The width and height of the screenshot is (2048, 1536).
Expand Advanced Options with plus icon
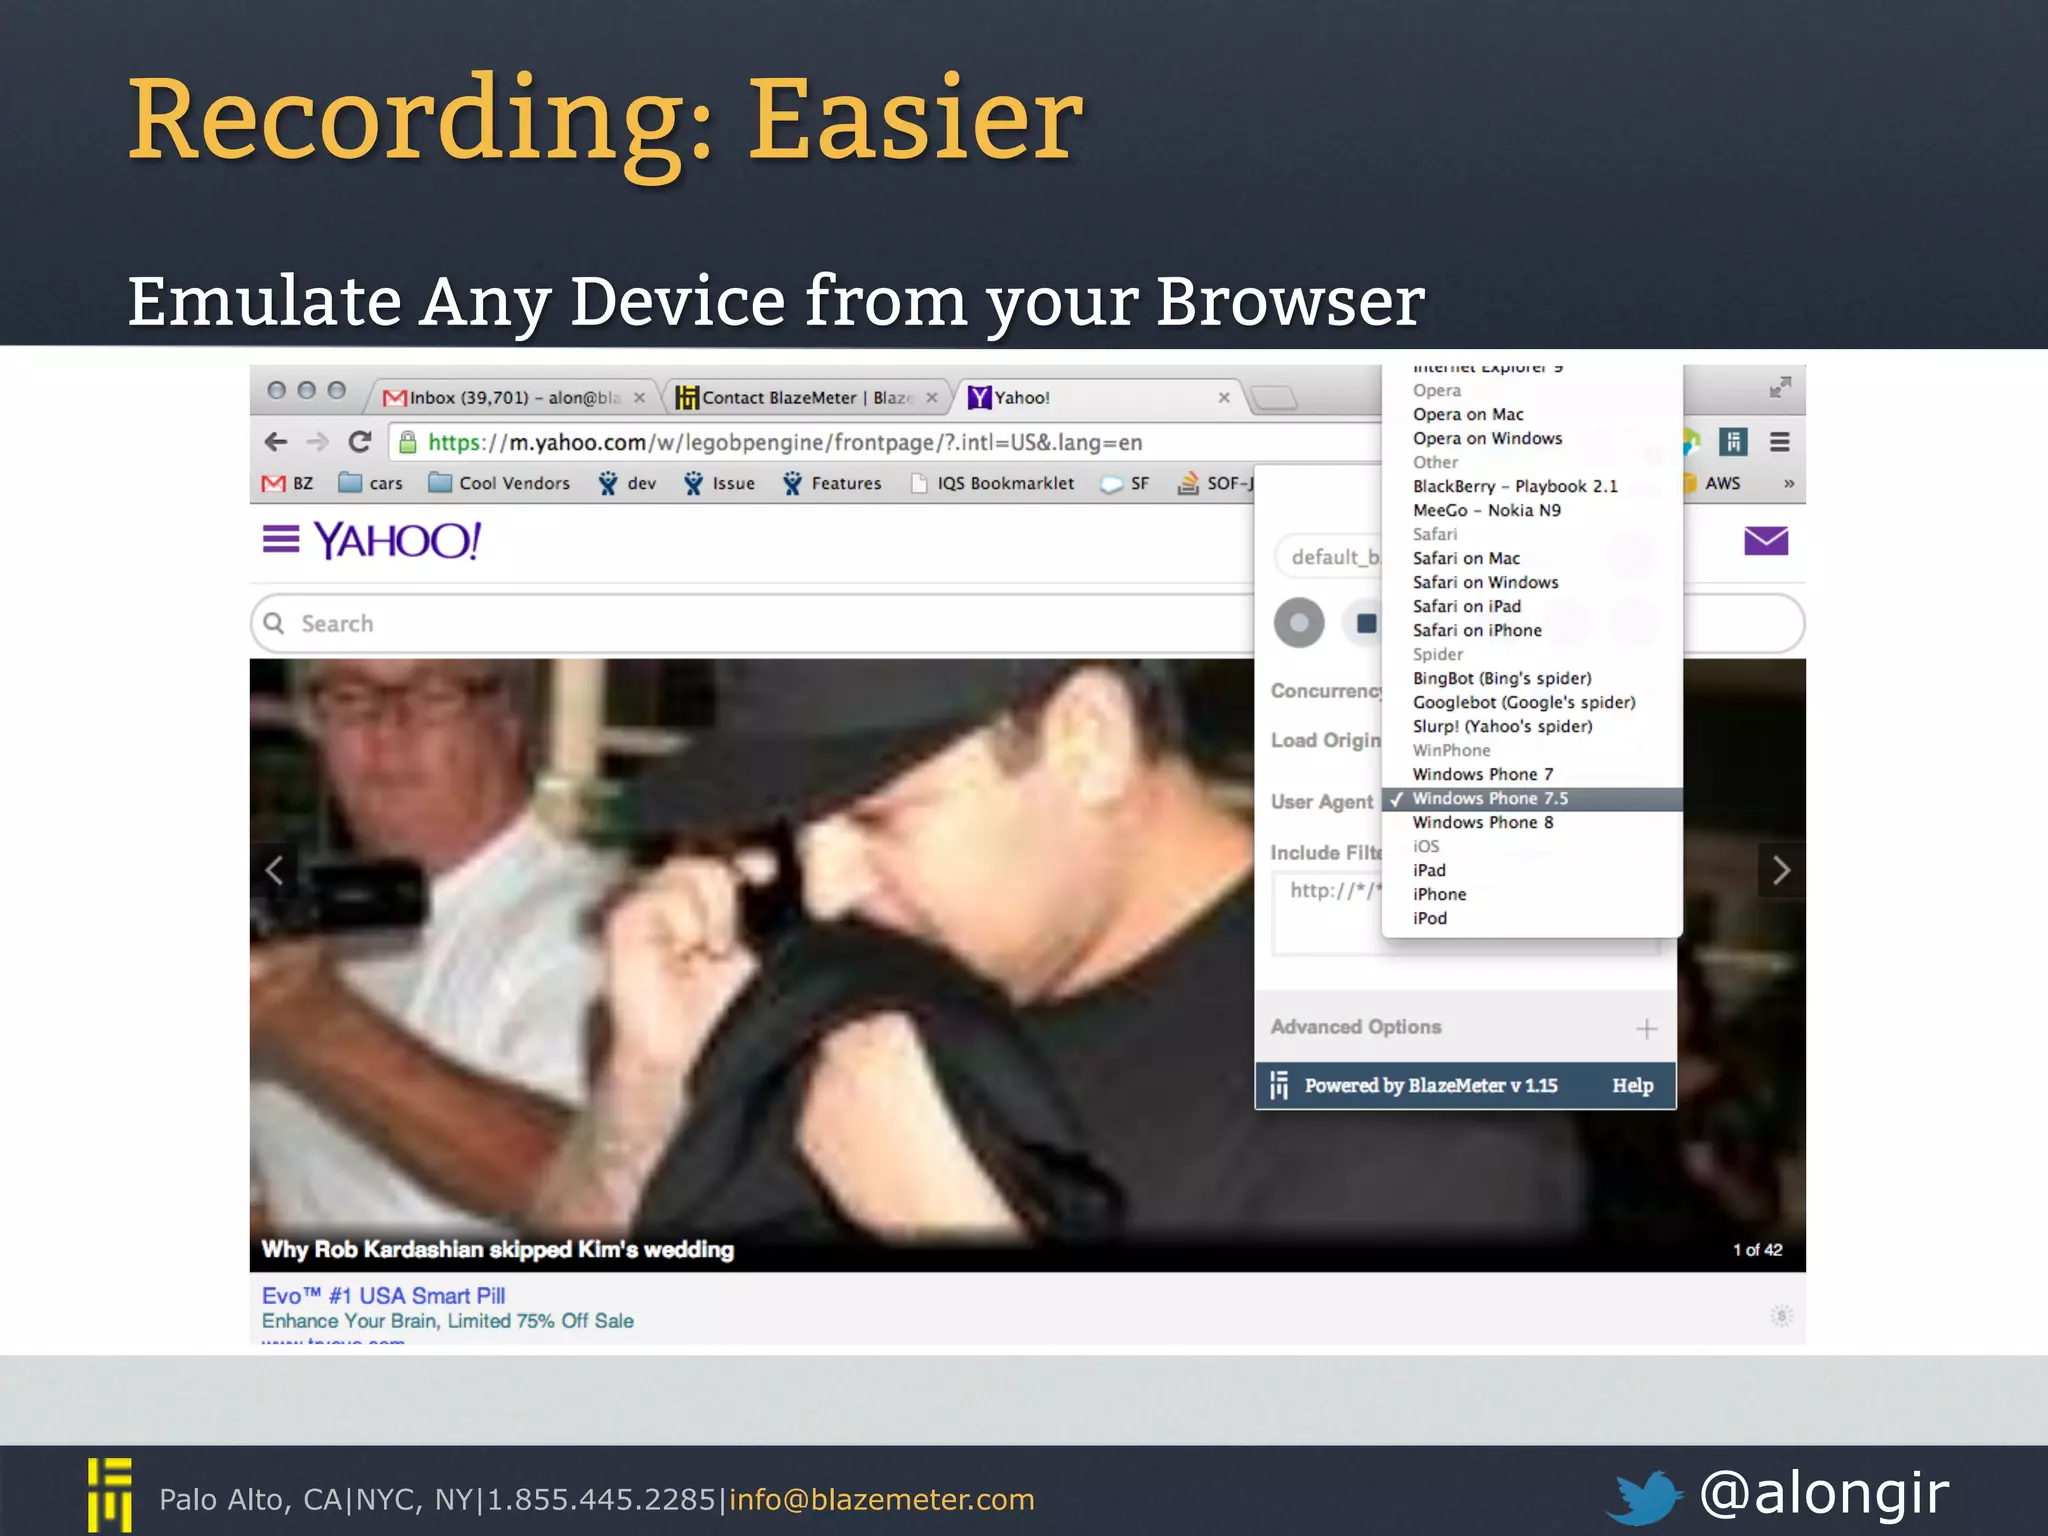coord(1646,1029)
